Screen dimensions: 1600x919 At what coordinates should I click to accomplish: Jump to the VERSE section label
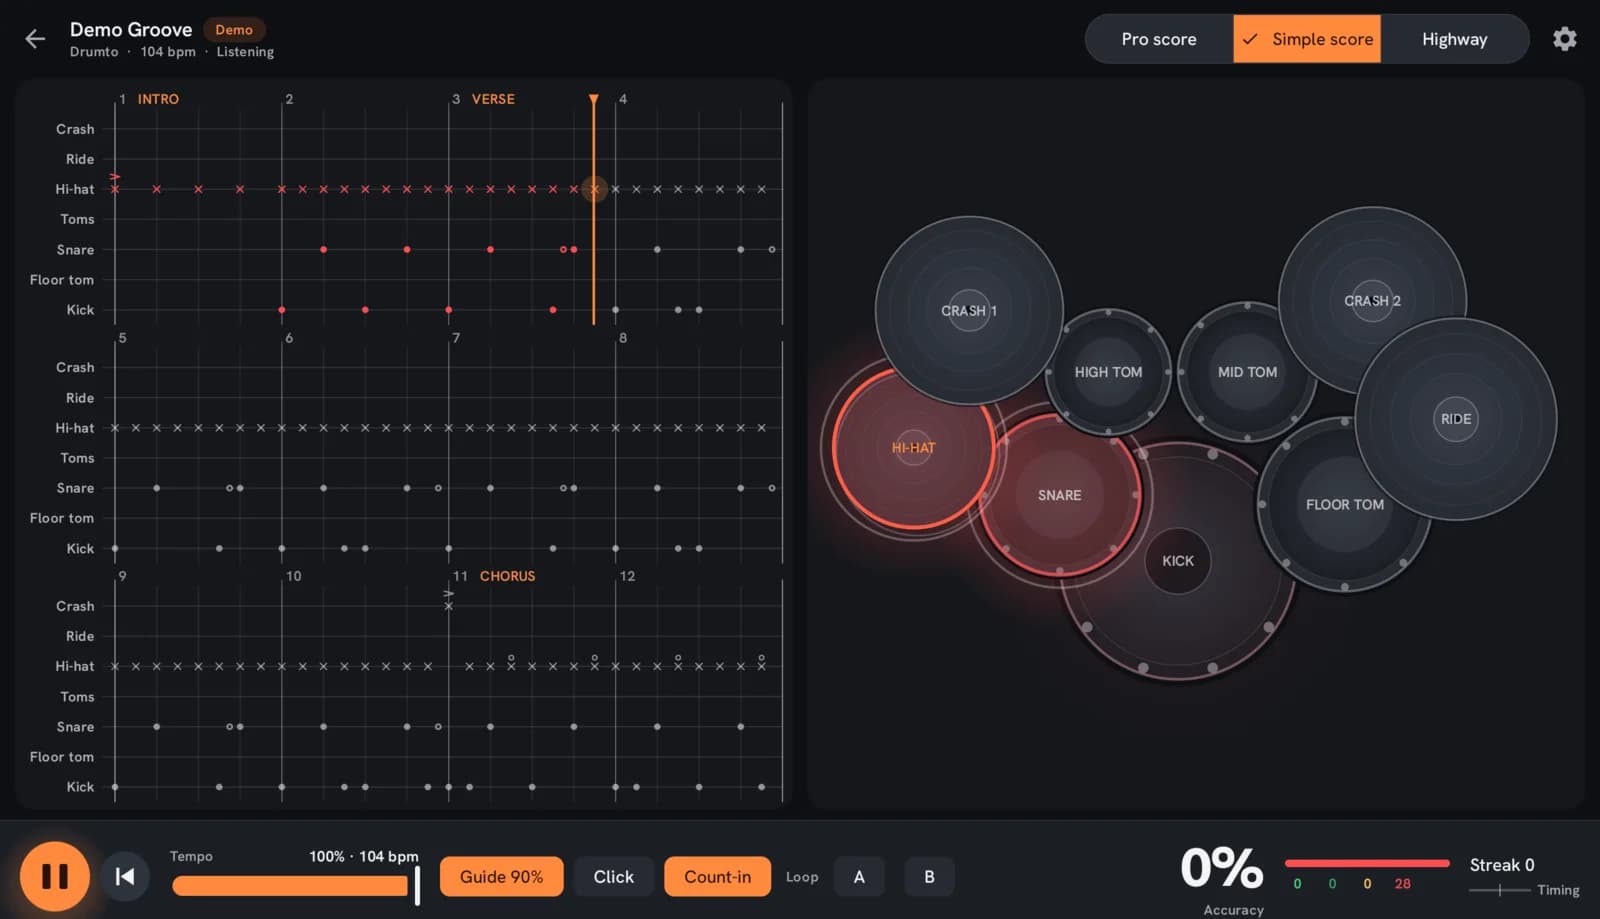[493, 99]
